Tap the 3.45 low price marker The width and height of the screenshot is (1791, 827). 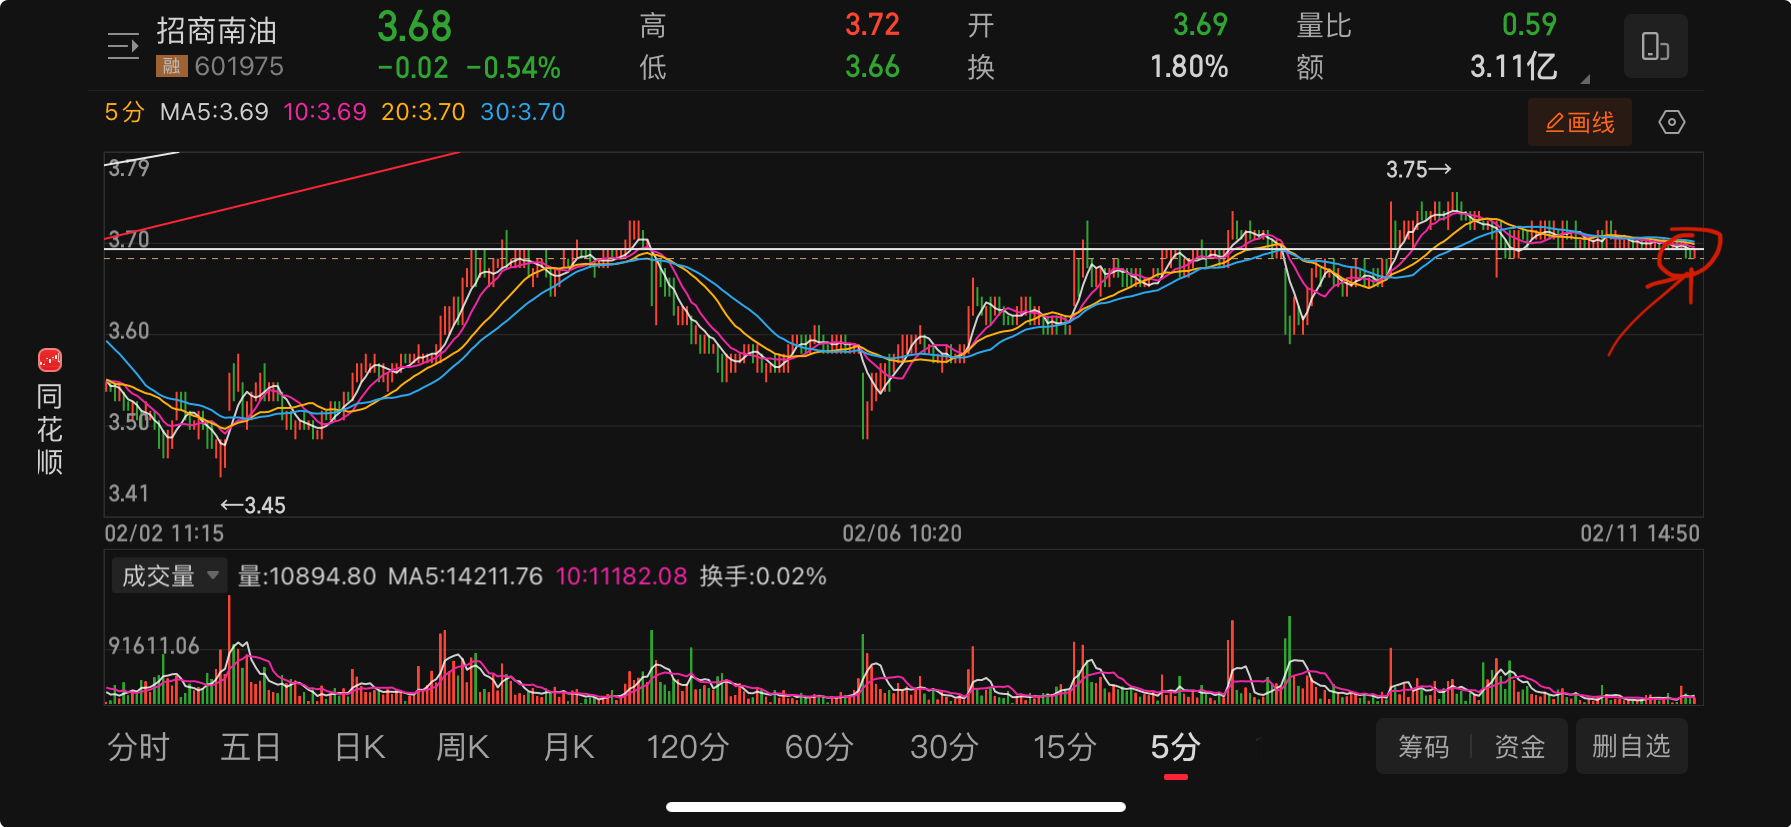point(253,505)
